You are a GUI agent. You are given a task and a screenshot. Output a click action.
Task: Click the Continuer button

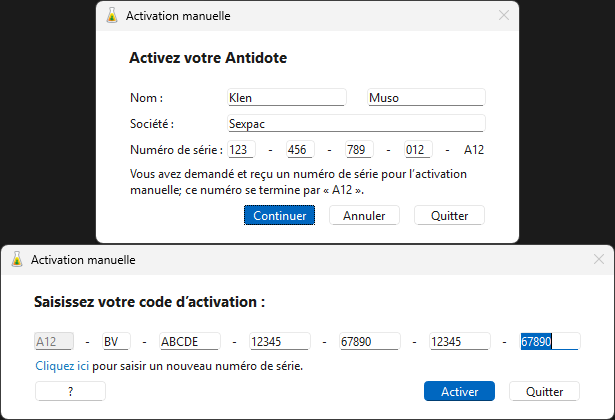(279, 215)
